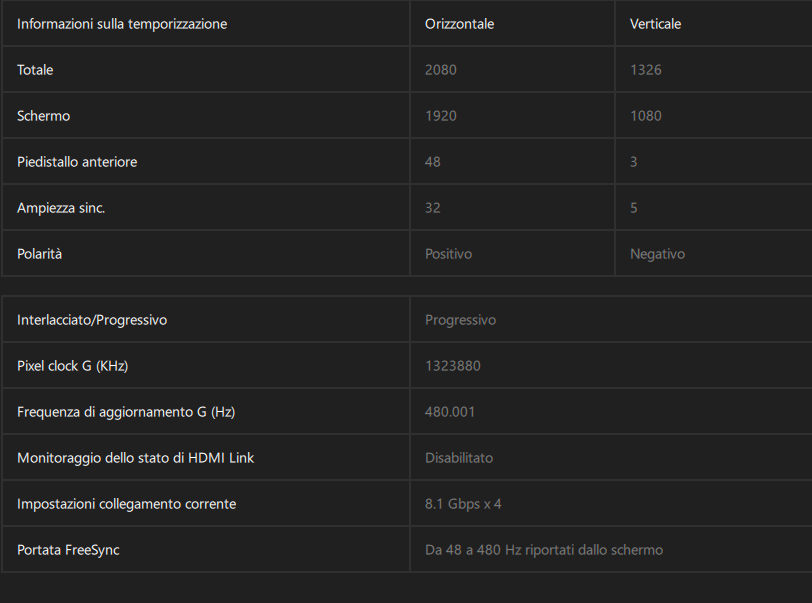Click the Progressivo value
The height and width of the screenshot is (603, 812).
pyautogui.click(x=460, y=320)
